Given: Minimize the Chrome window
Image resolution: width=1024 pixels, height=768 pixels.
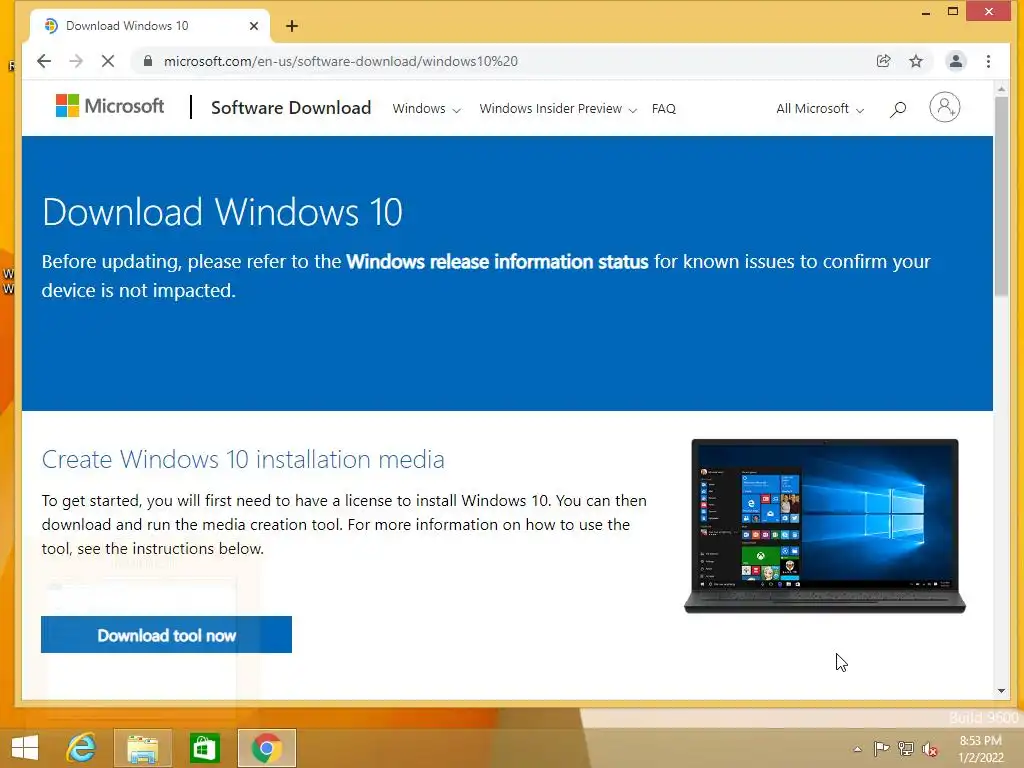Looking at the screenshot, I should tap(925, 12).
